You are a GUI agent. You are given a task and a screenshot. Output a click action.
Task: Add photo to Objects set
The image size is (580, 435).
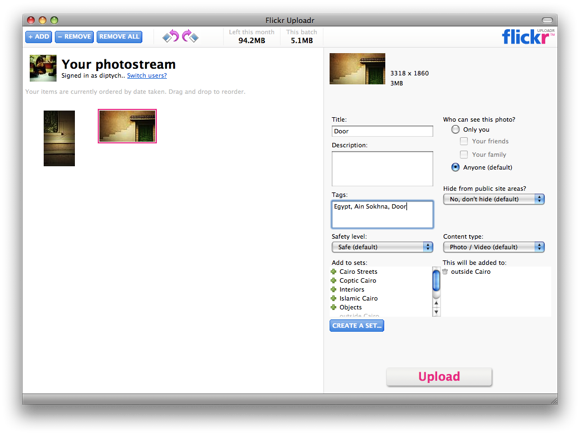coord(334,307)
